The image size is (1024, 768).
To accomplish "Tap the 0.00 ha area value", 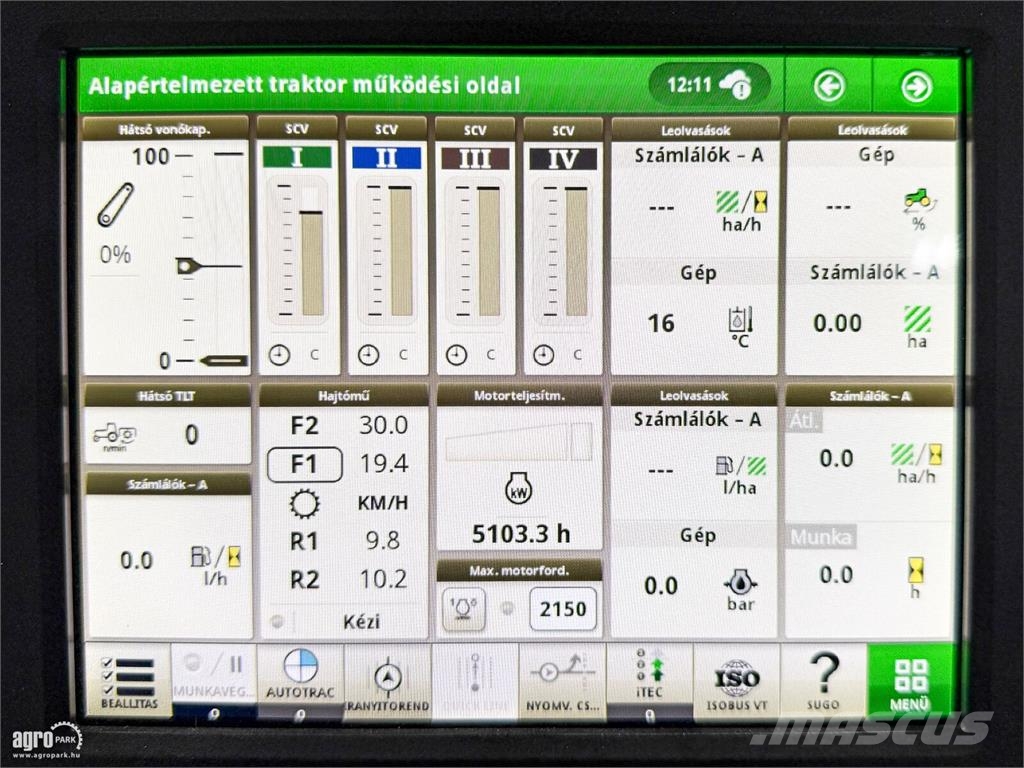I will click(x=837, y=323).
